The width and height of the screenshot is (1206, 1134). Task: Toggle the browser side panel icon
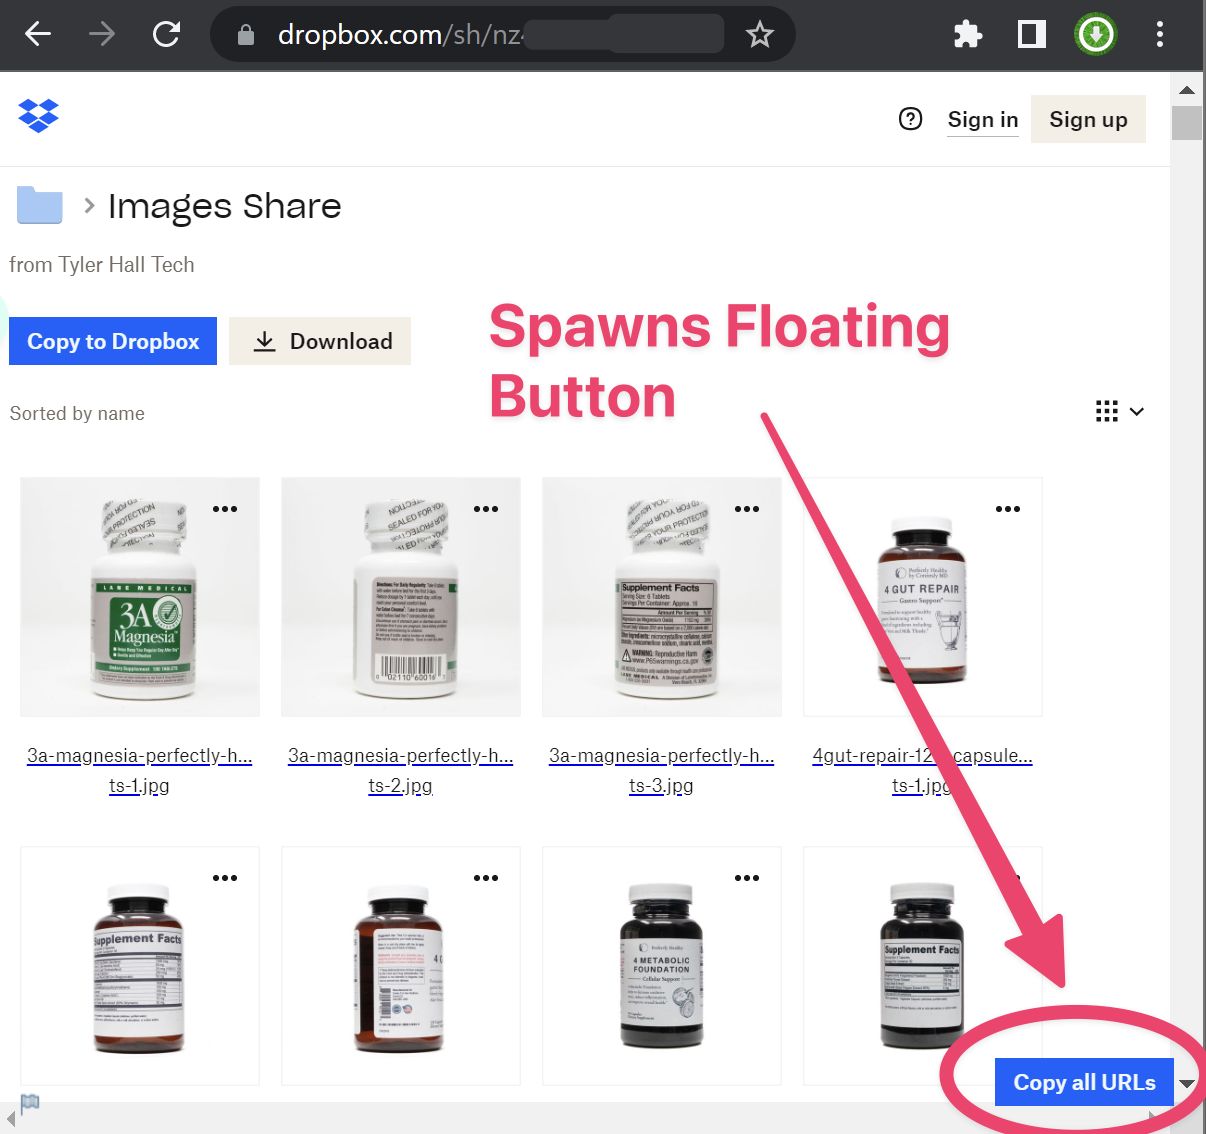coord(1031,35)
